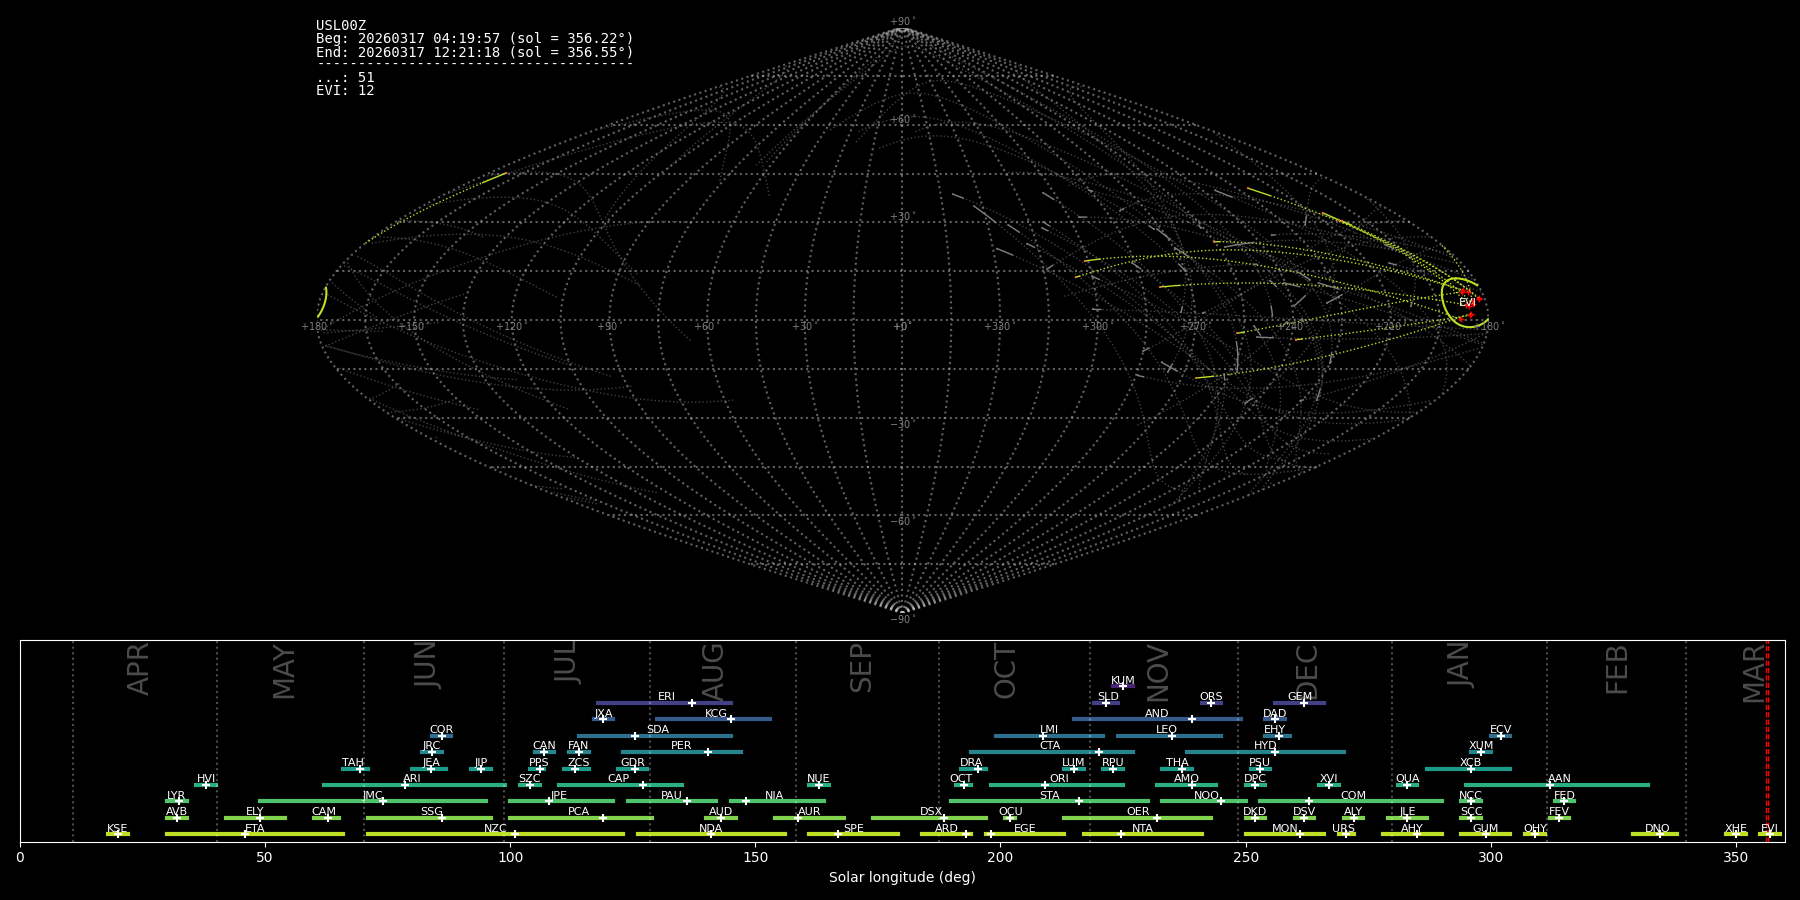Click the DRA shower label
1800x900 pixels.
[971, 762]
